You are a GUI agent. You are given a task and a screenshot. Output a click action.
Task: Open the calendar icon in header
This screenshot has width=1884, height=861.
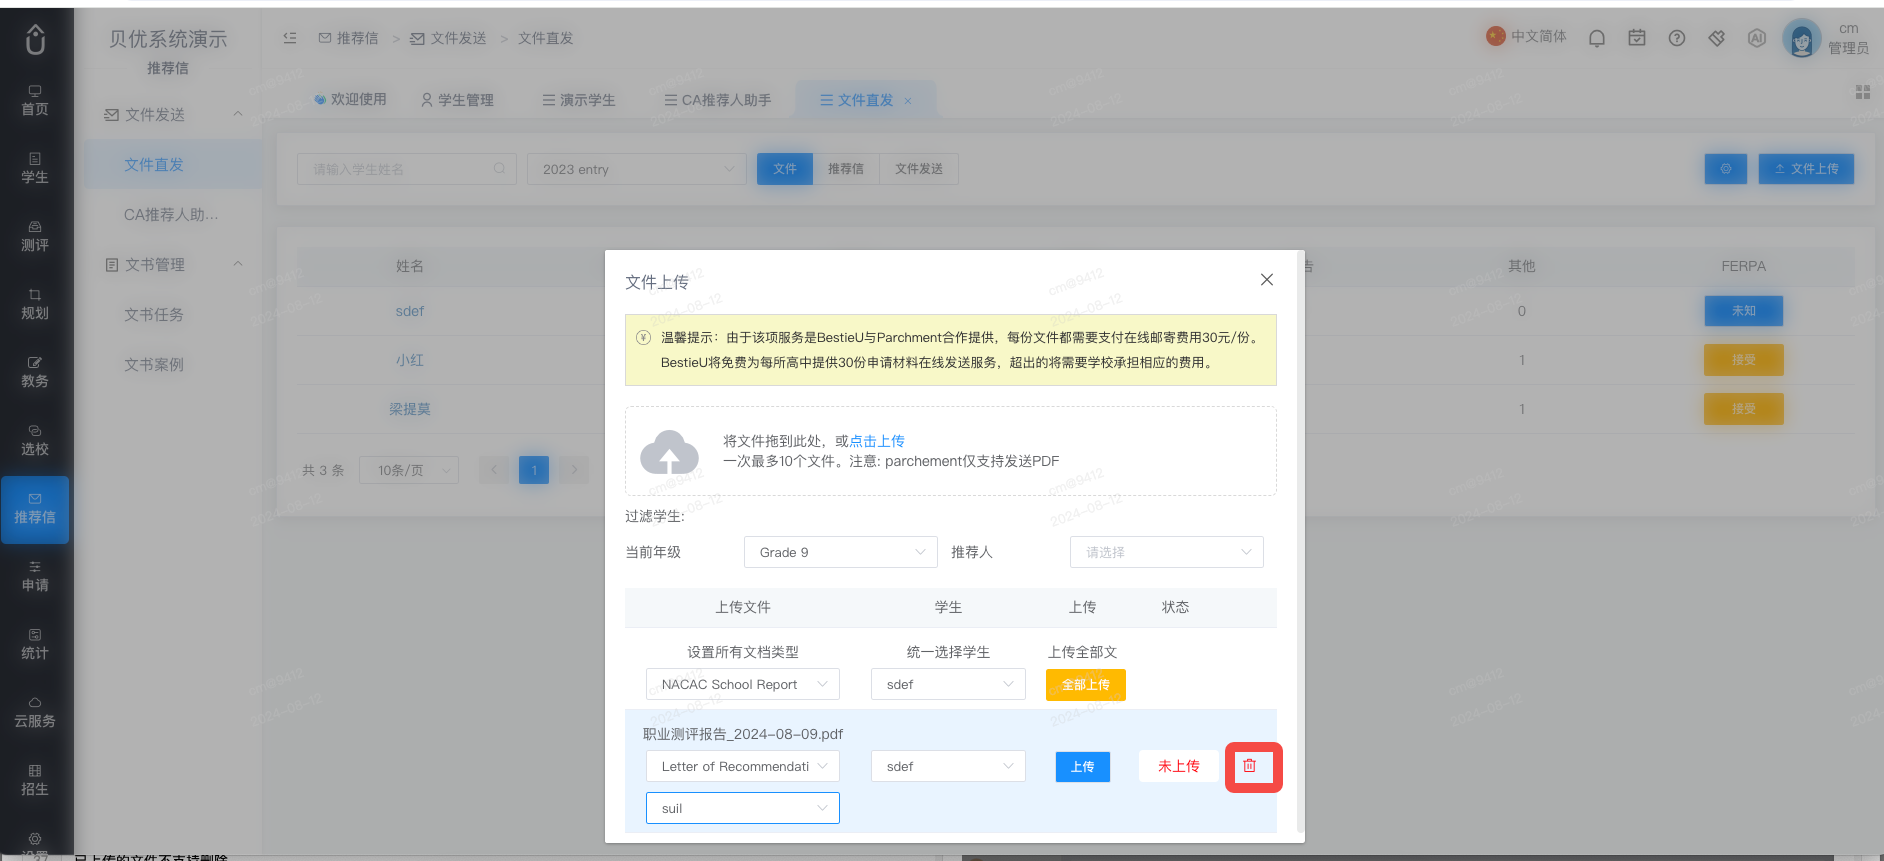1637,38
